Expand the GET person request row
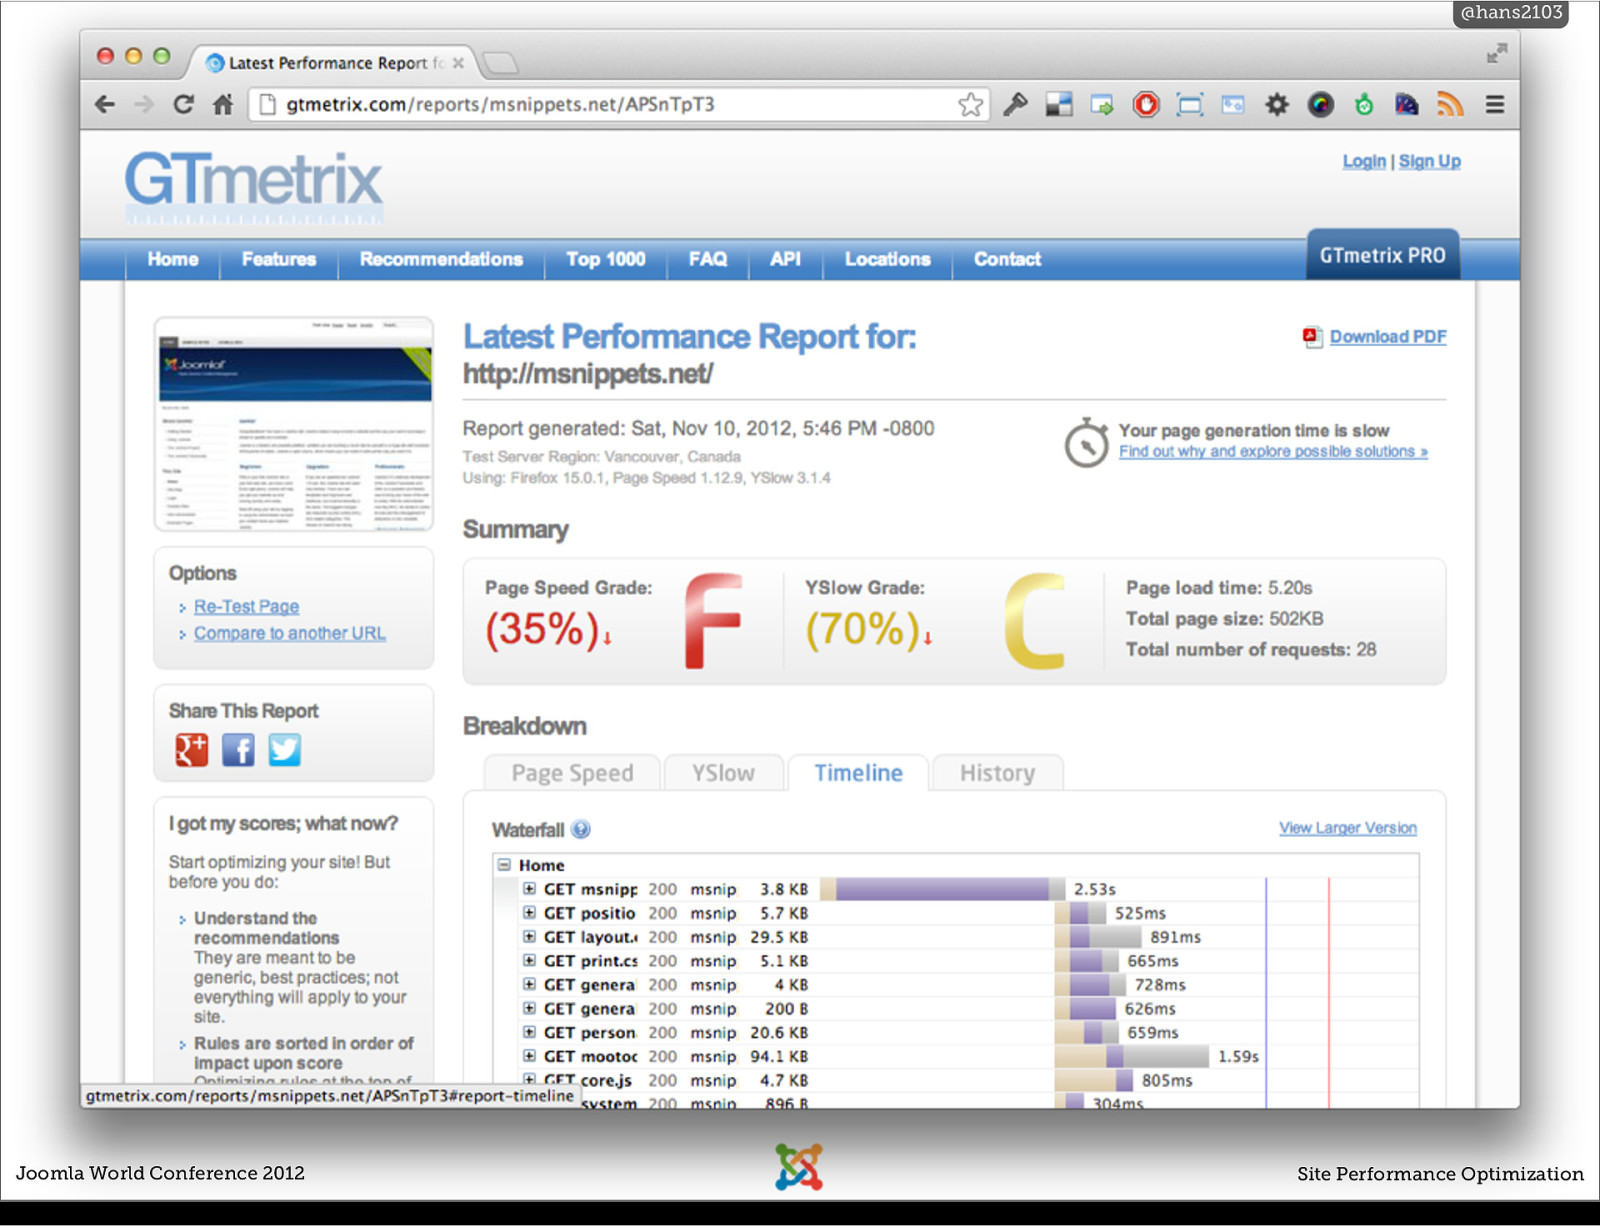The height and width of the screenshot is (1232, 1600). [x=529, y=1032]
